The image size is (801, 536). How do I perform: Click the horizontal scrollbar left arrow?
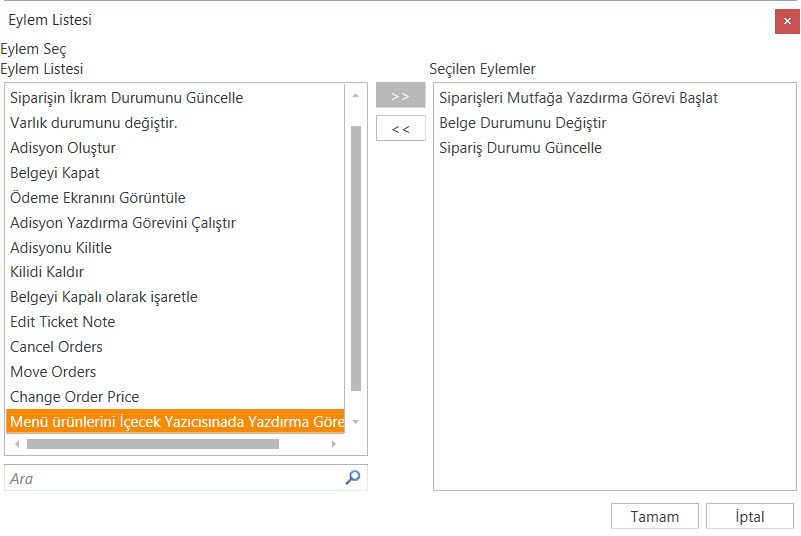pos(17,444)
